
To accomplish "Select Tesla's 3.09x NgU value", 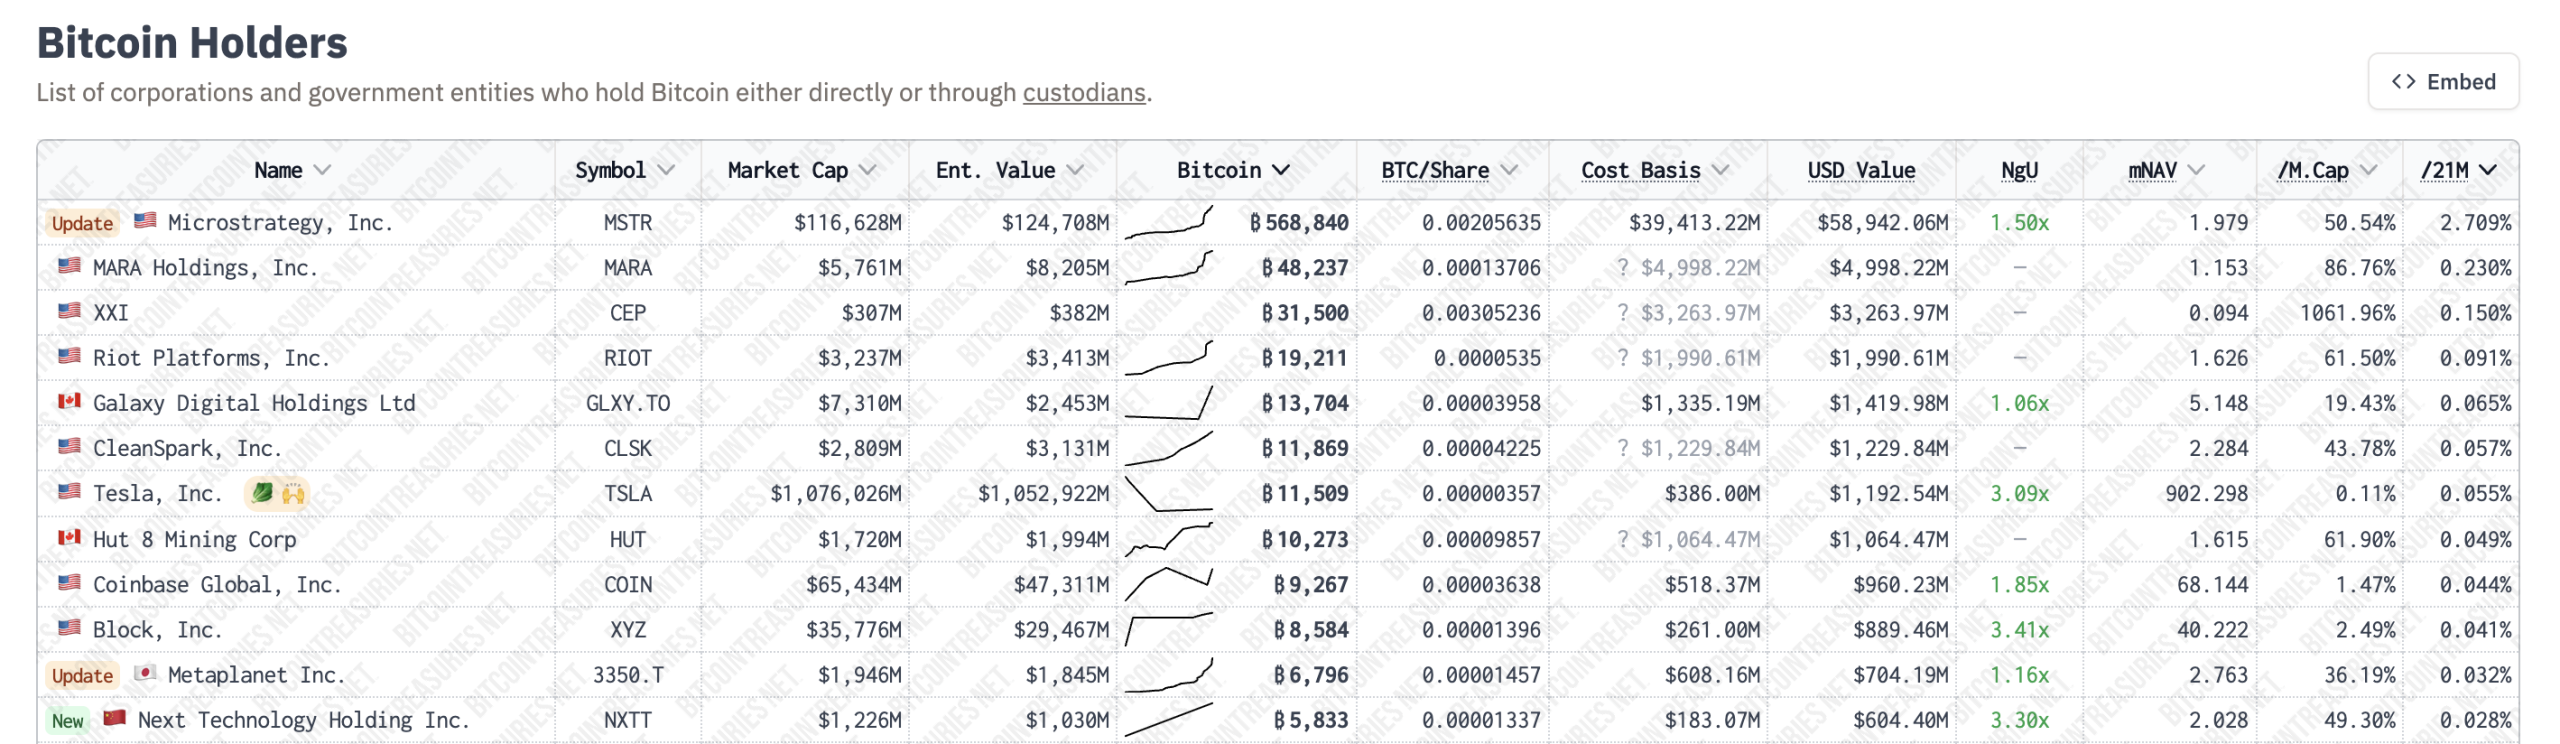I will [x=2019, y=493].
